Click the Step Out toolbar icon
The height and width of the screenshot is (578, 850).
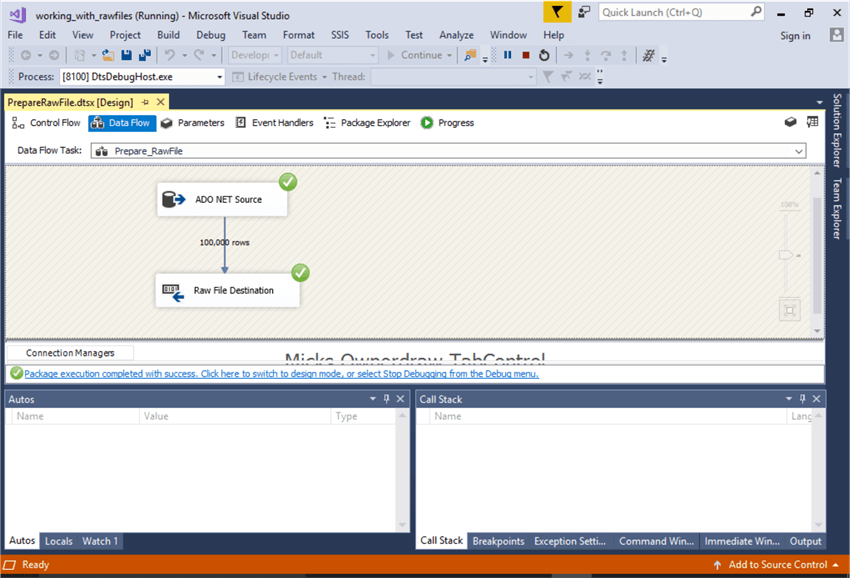pos(624,55)
